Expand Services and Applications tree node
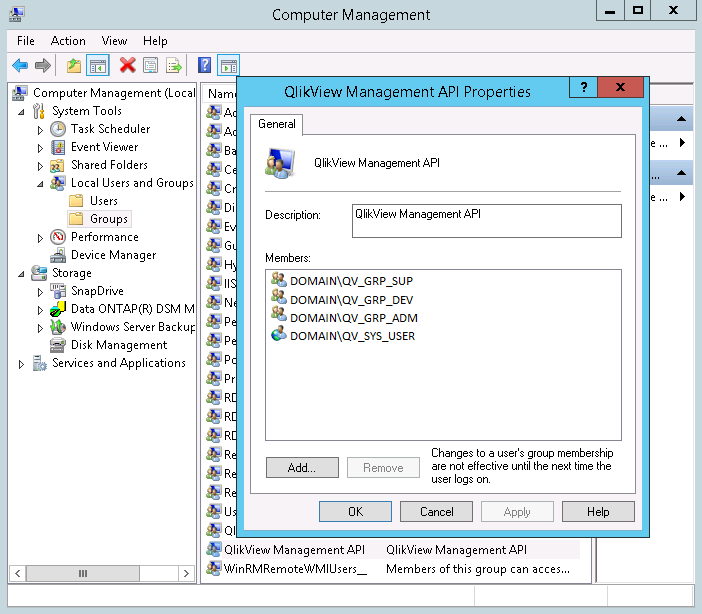 pyautogui.click(x=21, y=365)
